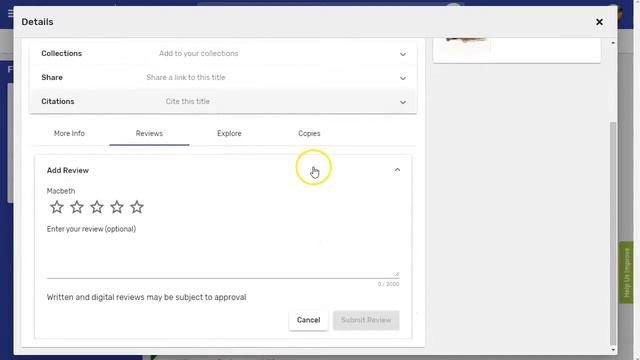This screenshot has width=640, height=360.
Task: Rate Macbeth three stars
Action: point(97,207)
